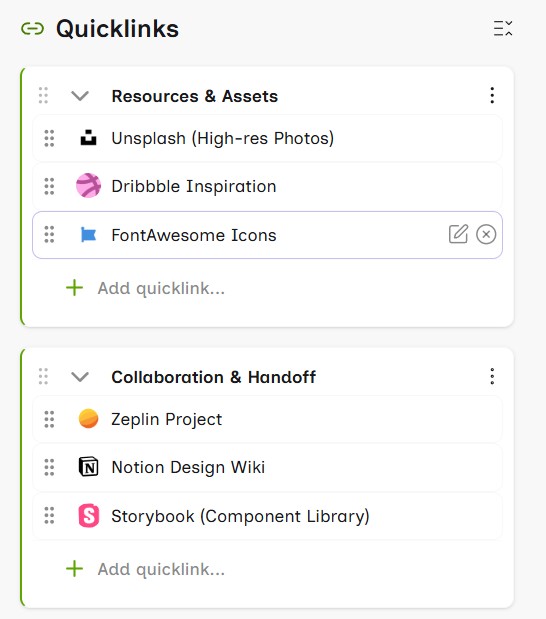Click the Collaboration & Handoff group title

(214, 377)
